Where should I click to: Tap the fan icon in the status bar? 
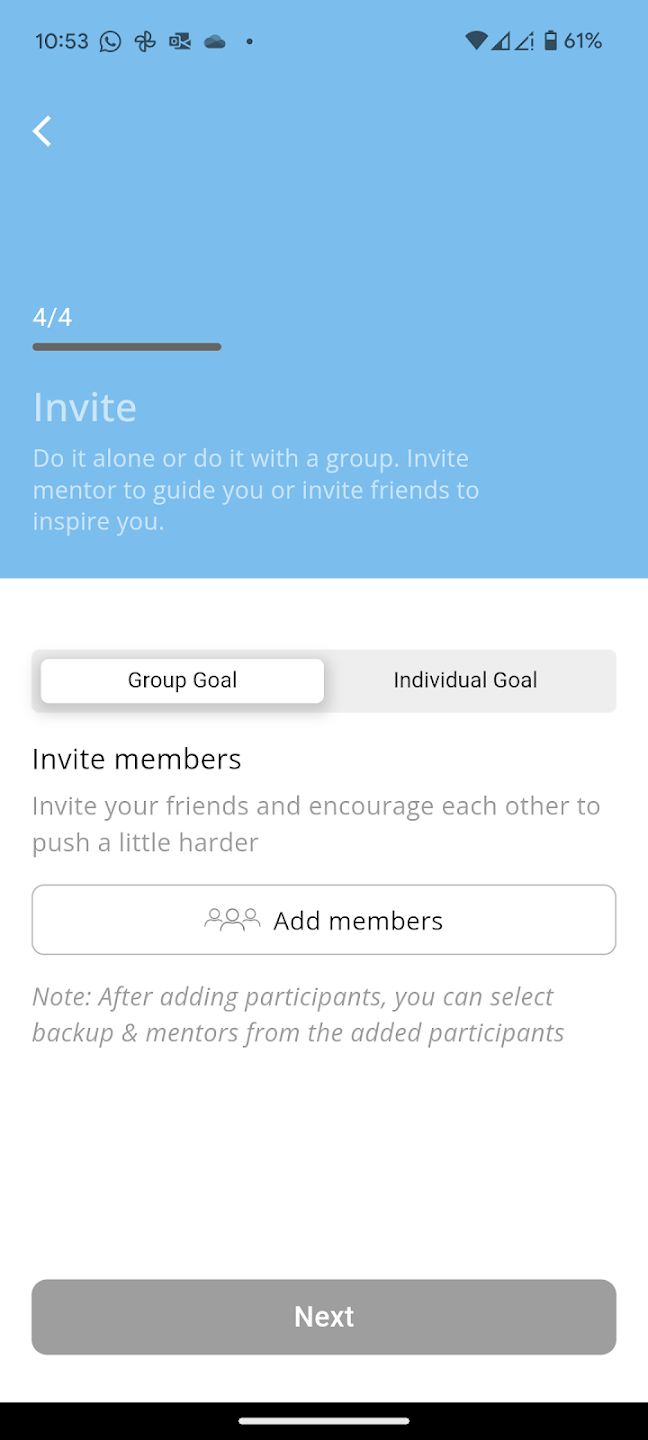point(145,41)
